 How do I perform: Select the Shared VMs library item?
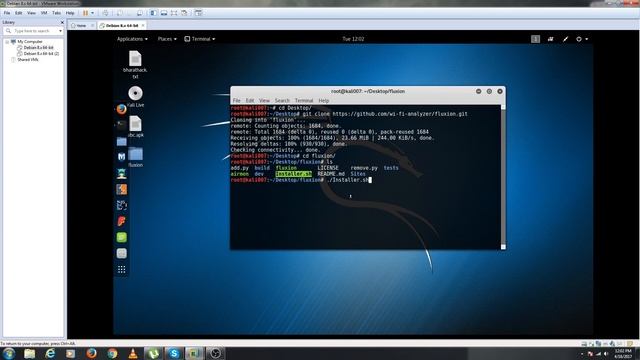(28, 60)
